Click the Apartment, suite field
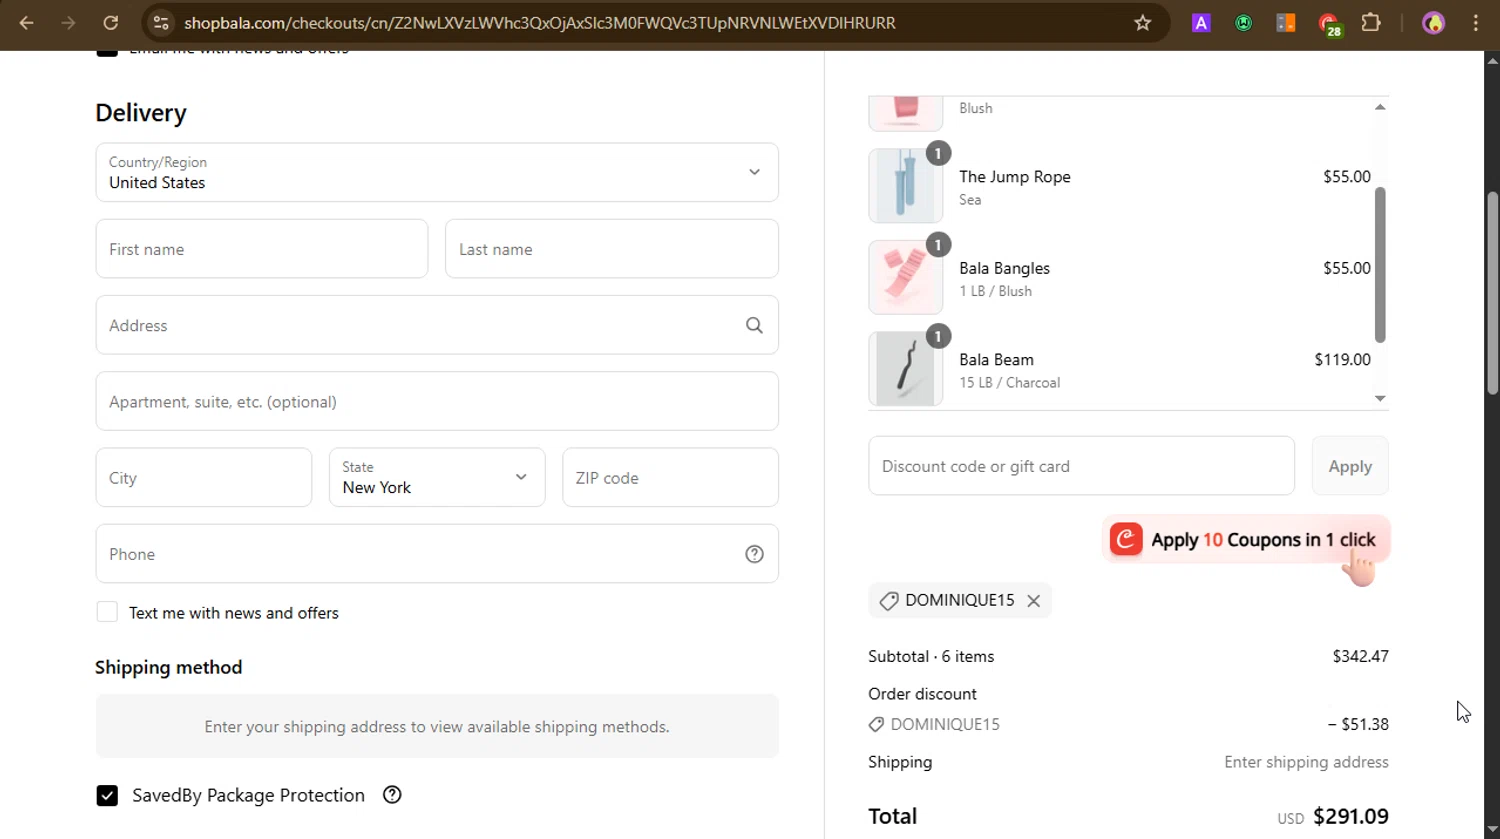The width and height of the screenshot is (1500, 839). pyautogui.click(x=437, y=401)
